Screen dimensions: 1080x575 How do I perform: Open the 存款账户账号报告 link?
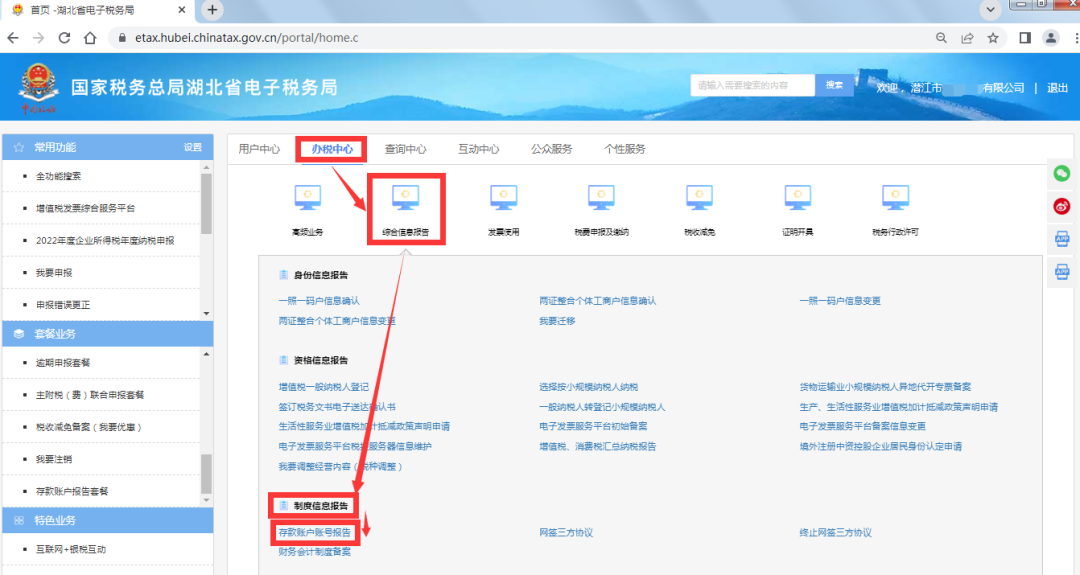coord(315,532)
